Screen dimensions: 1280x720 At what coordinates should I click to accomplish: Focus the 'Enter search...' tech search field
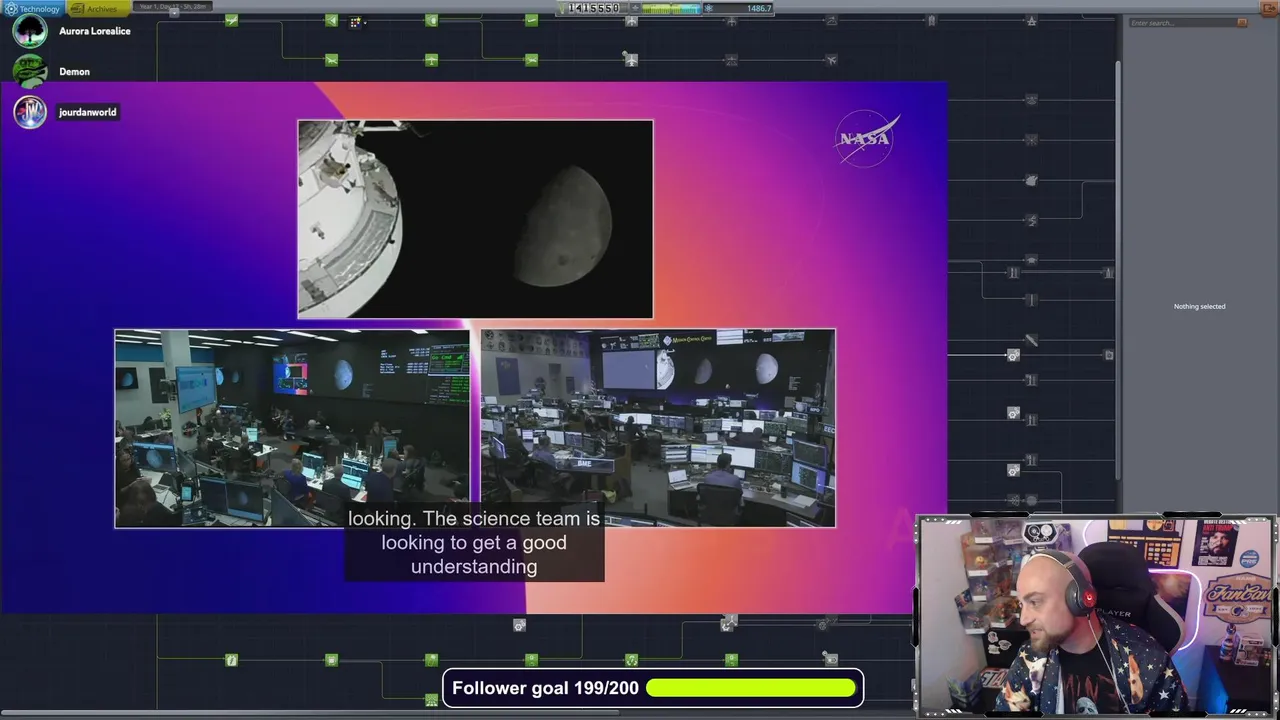pyautogui.click(x=1182, y=23)
